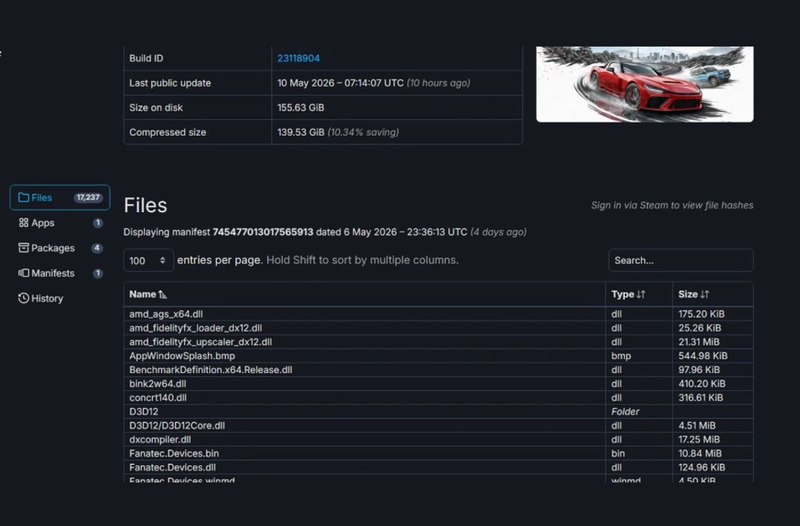Image resolution: width=800 pixels, height=526 pixels.
Task: Click the archive box icon beside Packages
Action: 23,247
